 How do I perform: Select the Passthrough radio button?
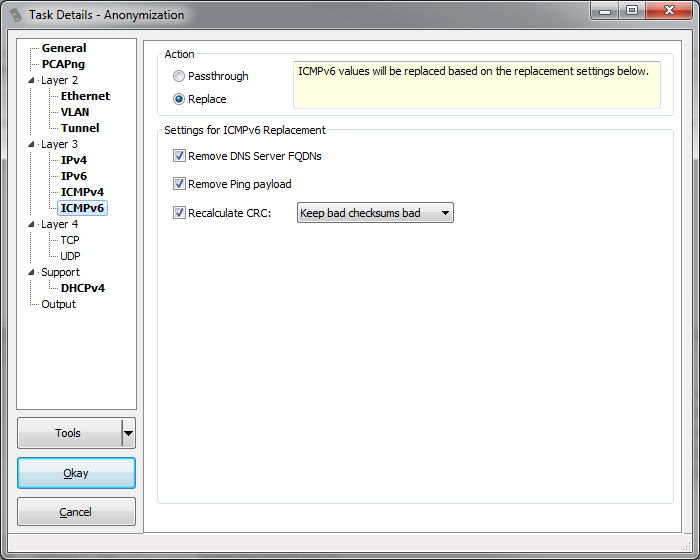click(179, 76)
